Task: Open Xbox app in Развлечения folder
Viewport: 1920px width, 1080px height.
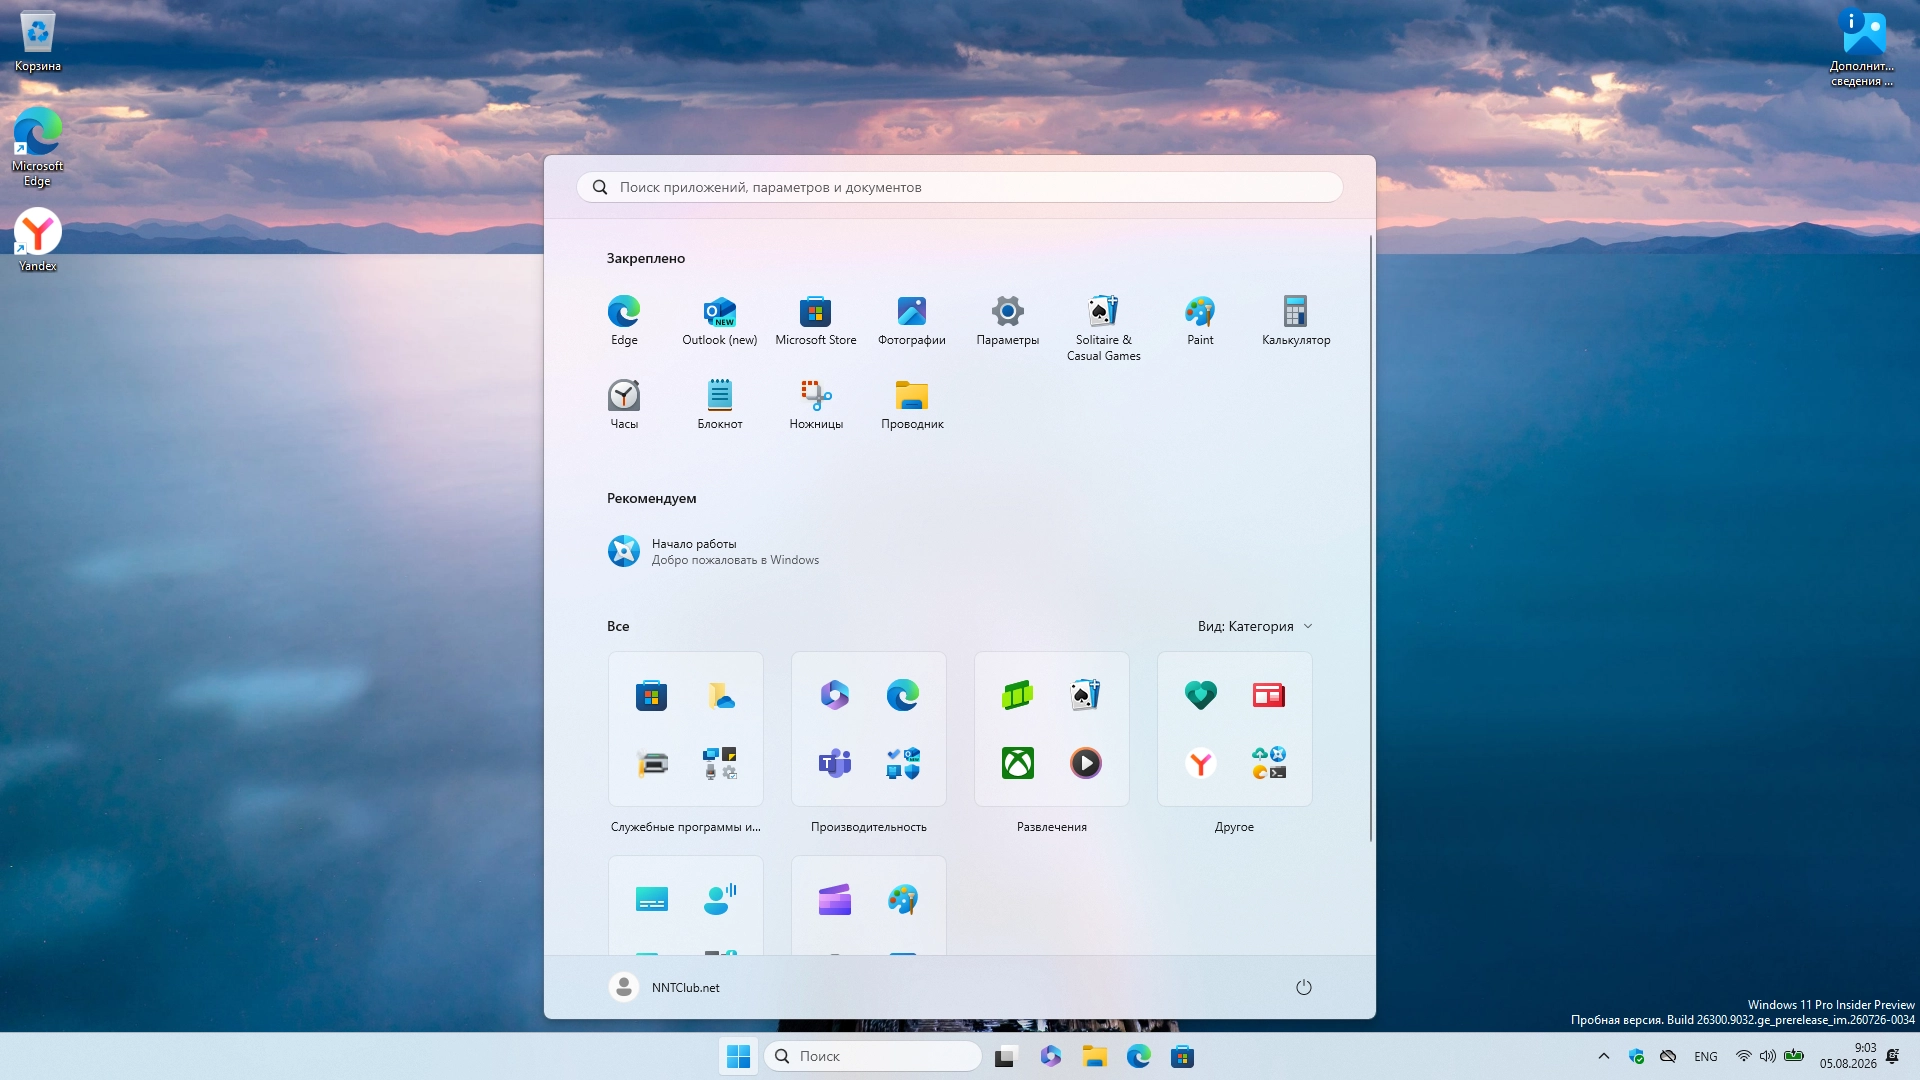Action: point(1018,763)
